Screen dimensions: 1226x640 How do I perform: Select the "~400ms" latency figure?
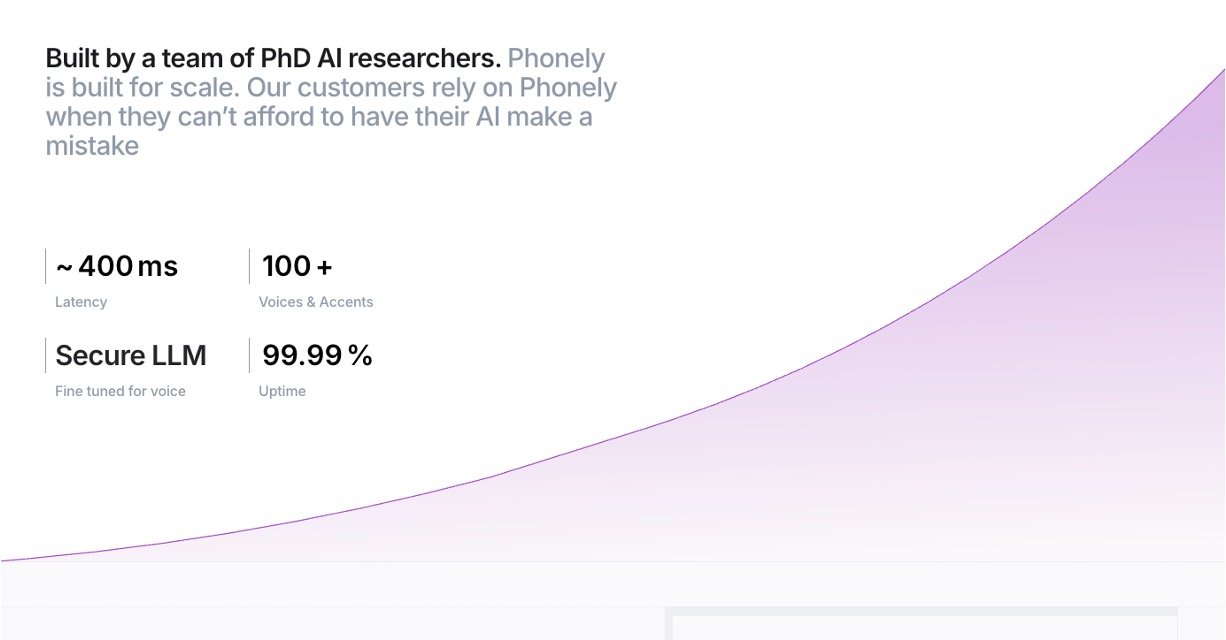click(x=116, y=266)
